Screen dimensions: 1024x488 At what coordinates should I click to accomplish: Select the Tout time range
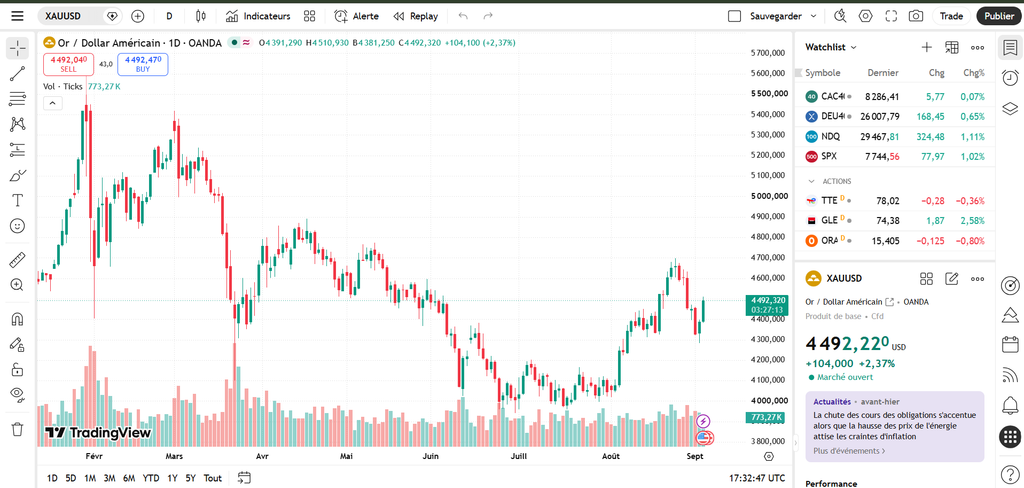(212, 478)
